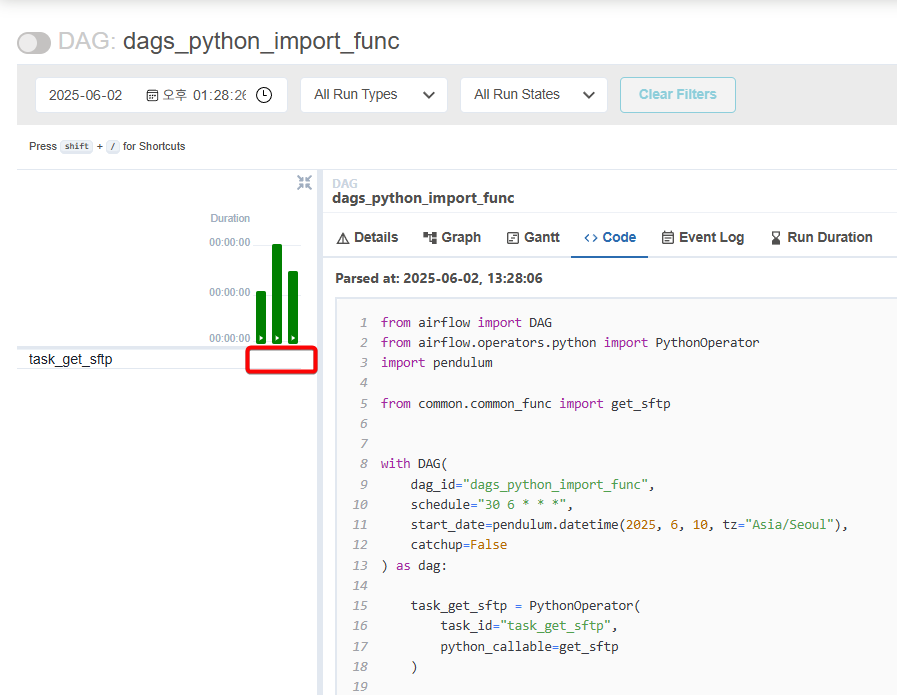Click the catchup=False code line

point(459,545)
